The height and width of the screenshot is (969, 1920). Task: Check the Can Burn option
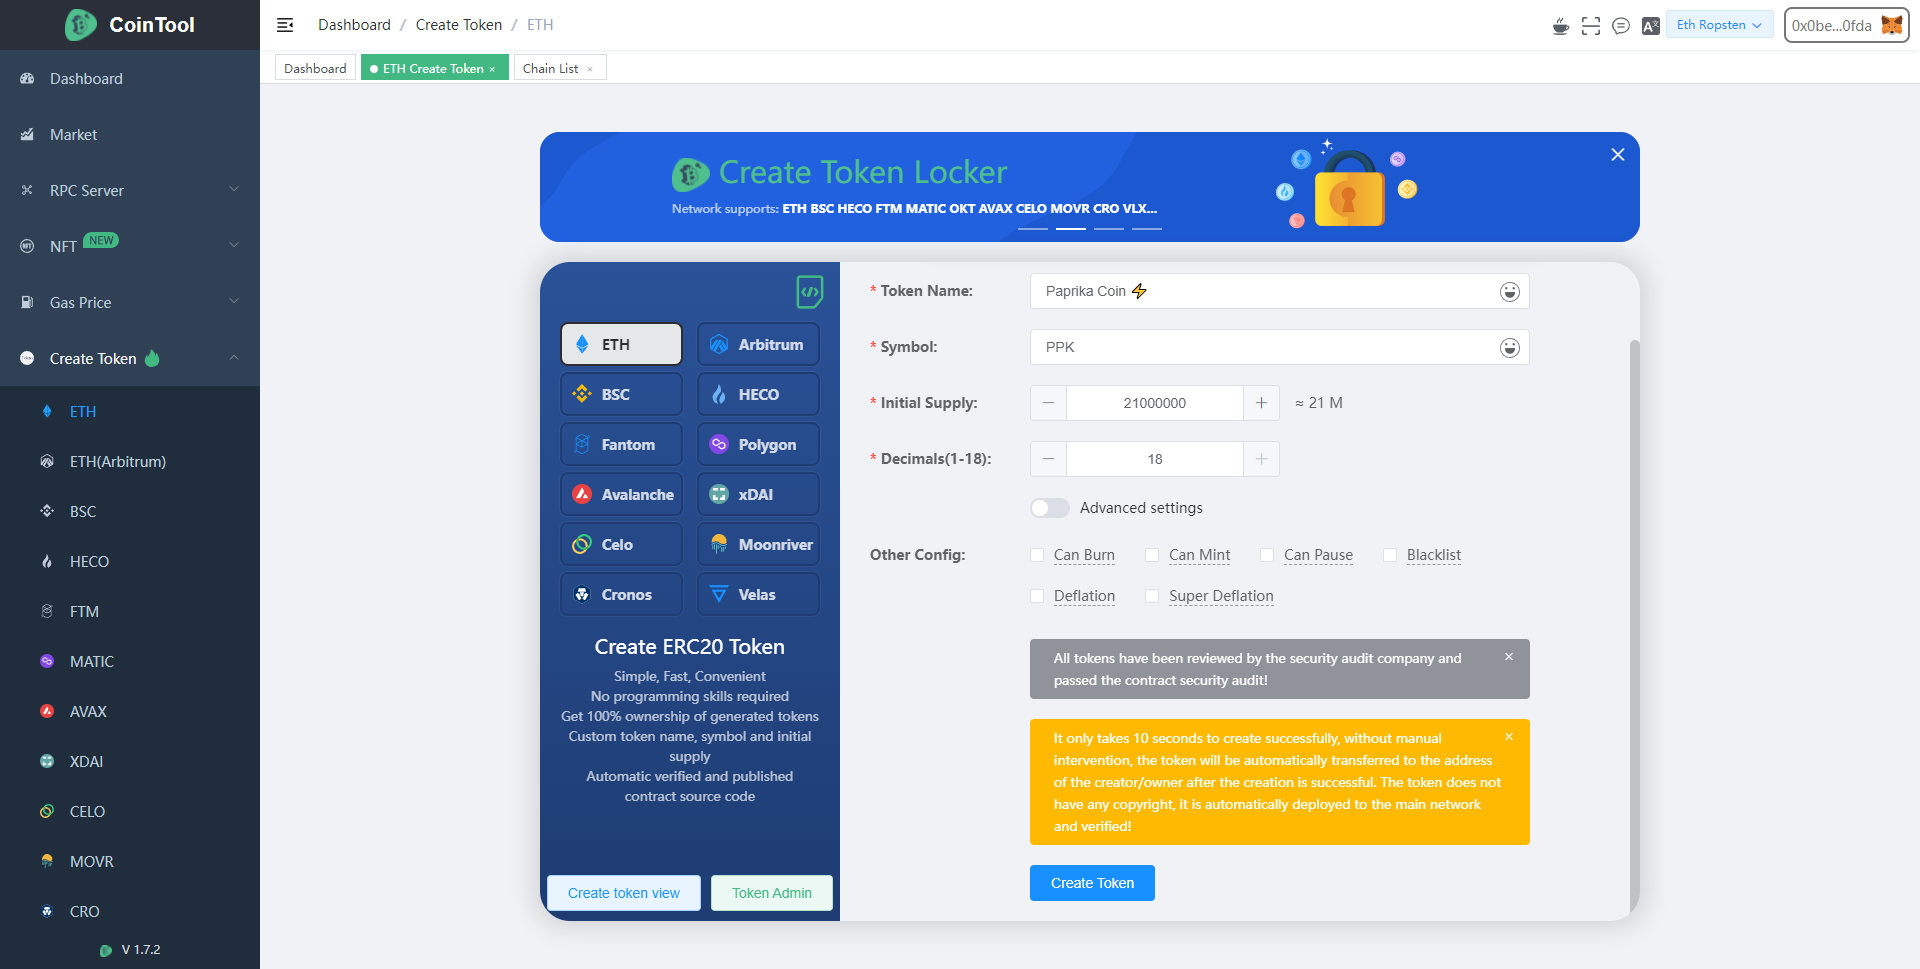(1037, 555)
